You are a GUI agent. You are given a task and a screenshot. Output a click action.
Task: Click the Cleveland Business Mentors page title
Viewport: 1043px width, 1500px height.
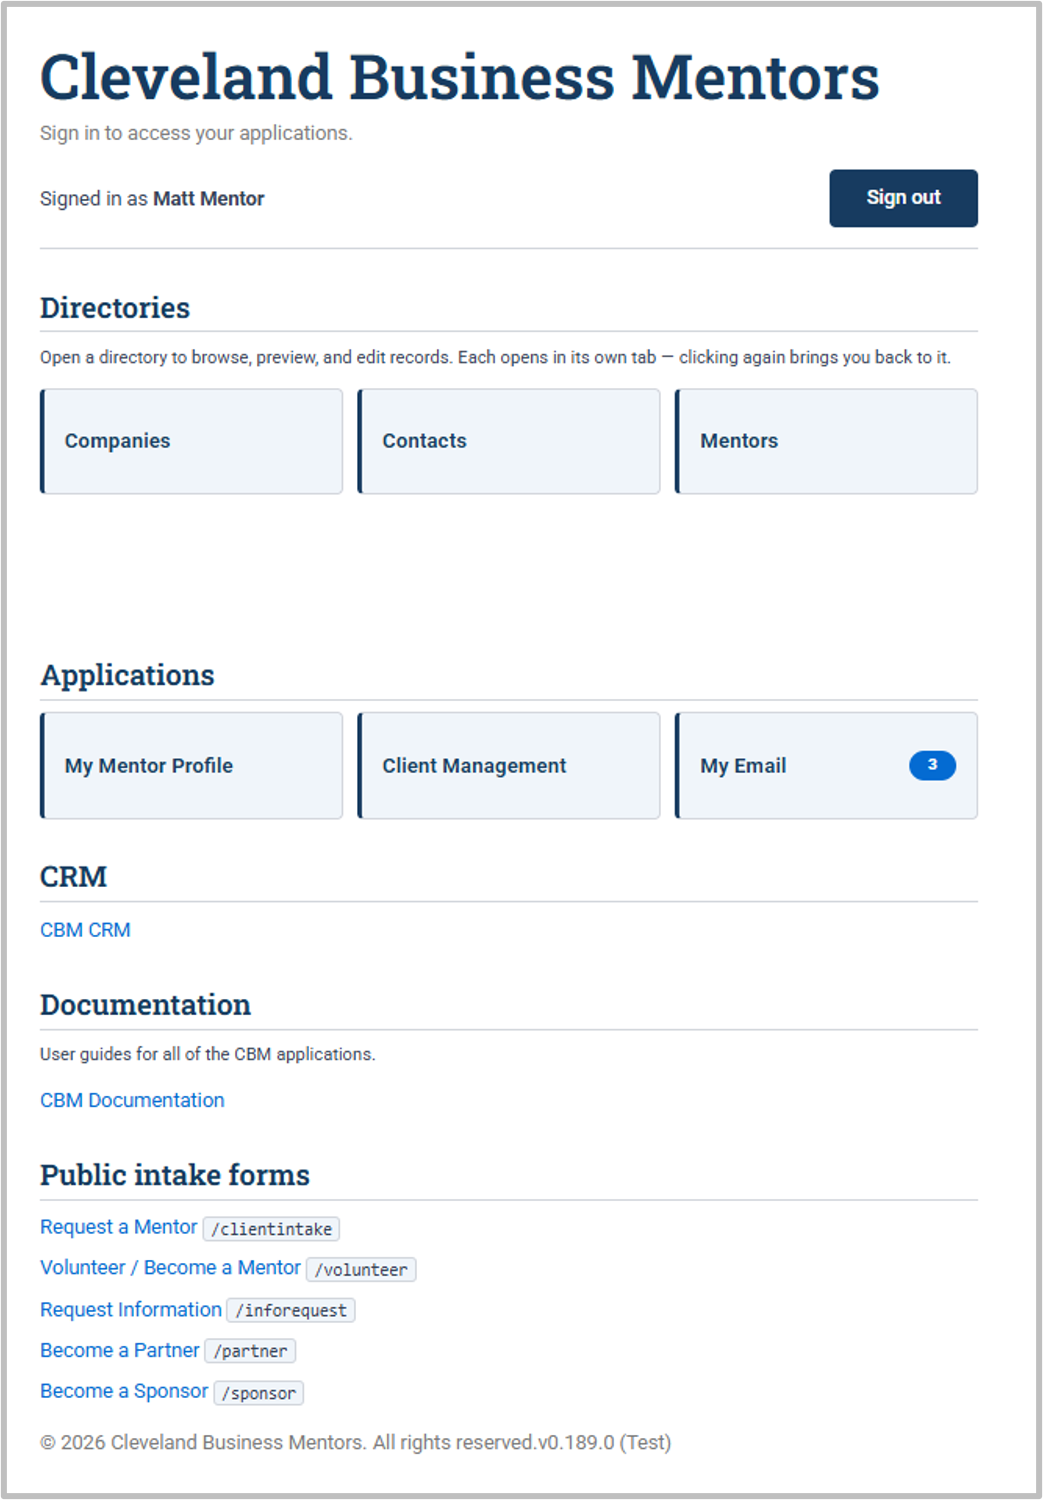(460, 77)
